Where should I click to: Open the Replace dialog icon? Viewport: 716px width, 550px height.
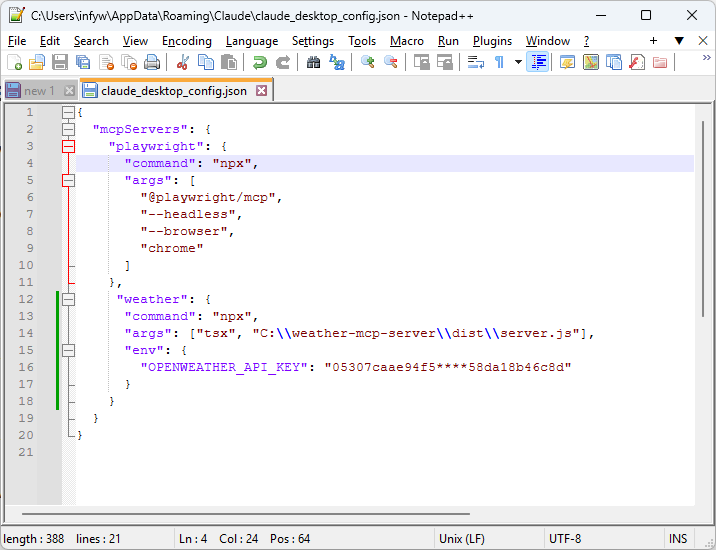(x=337, y=62)
